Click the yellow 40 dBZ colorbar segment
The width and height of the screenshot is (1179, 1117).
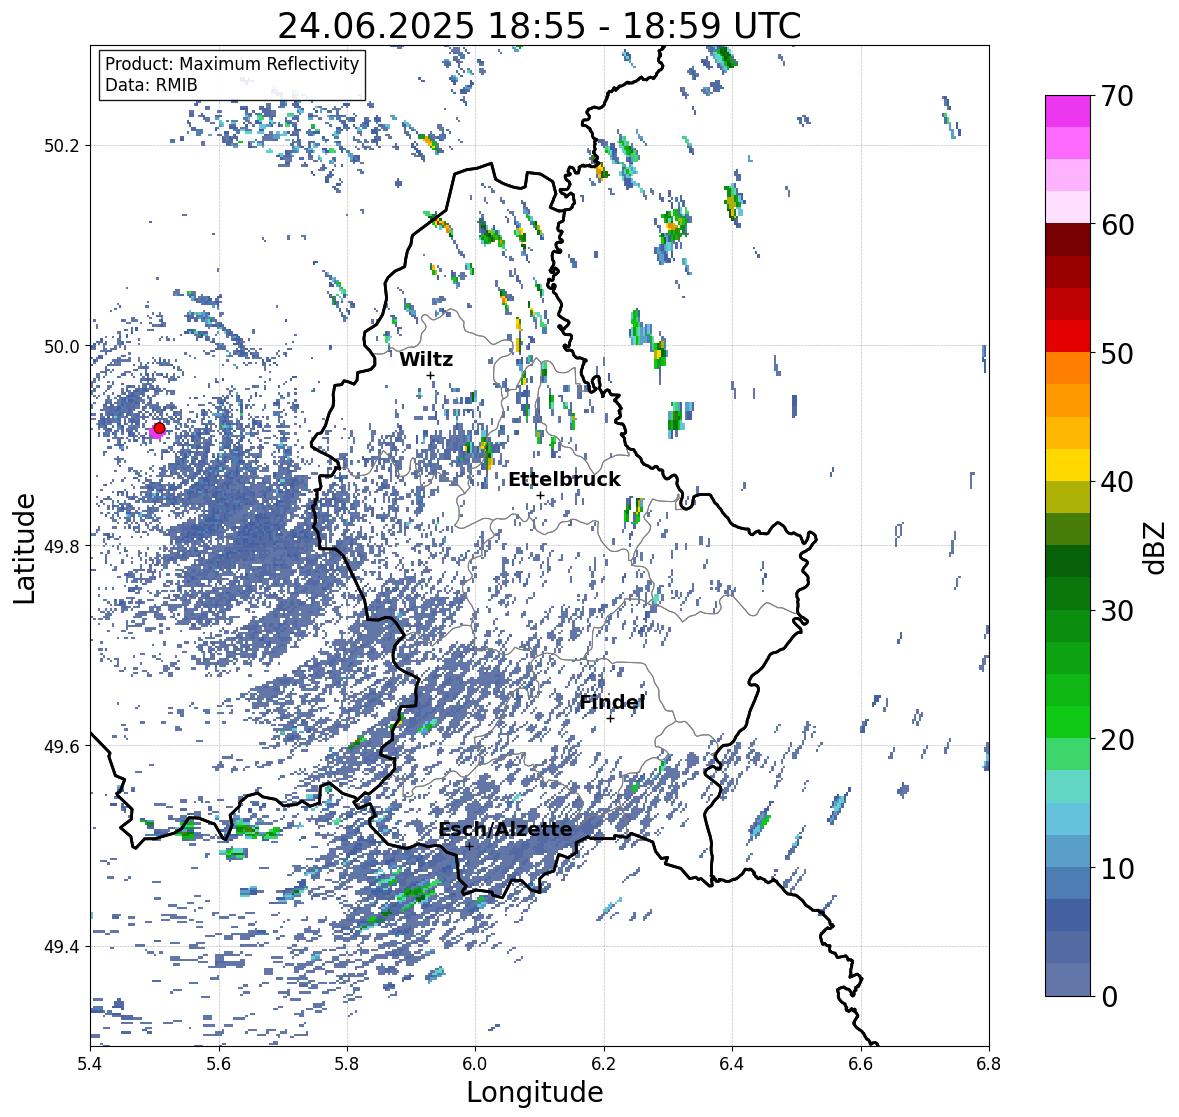[x=1068, y=465]
